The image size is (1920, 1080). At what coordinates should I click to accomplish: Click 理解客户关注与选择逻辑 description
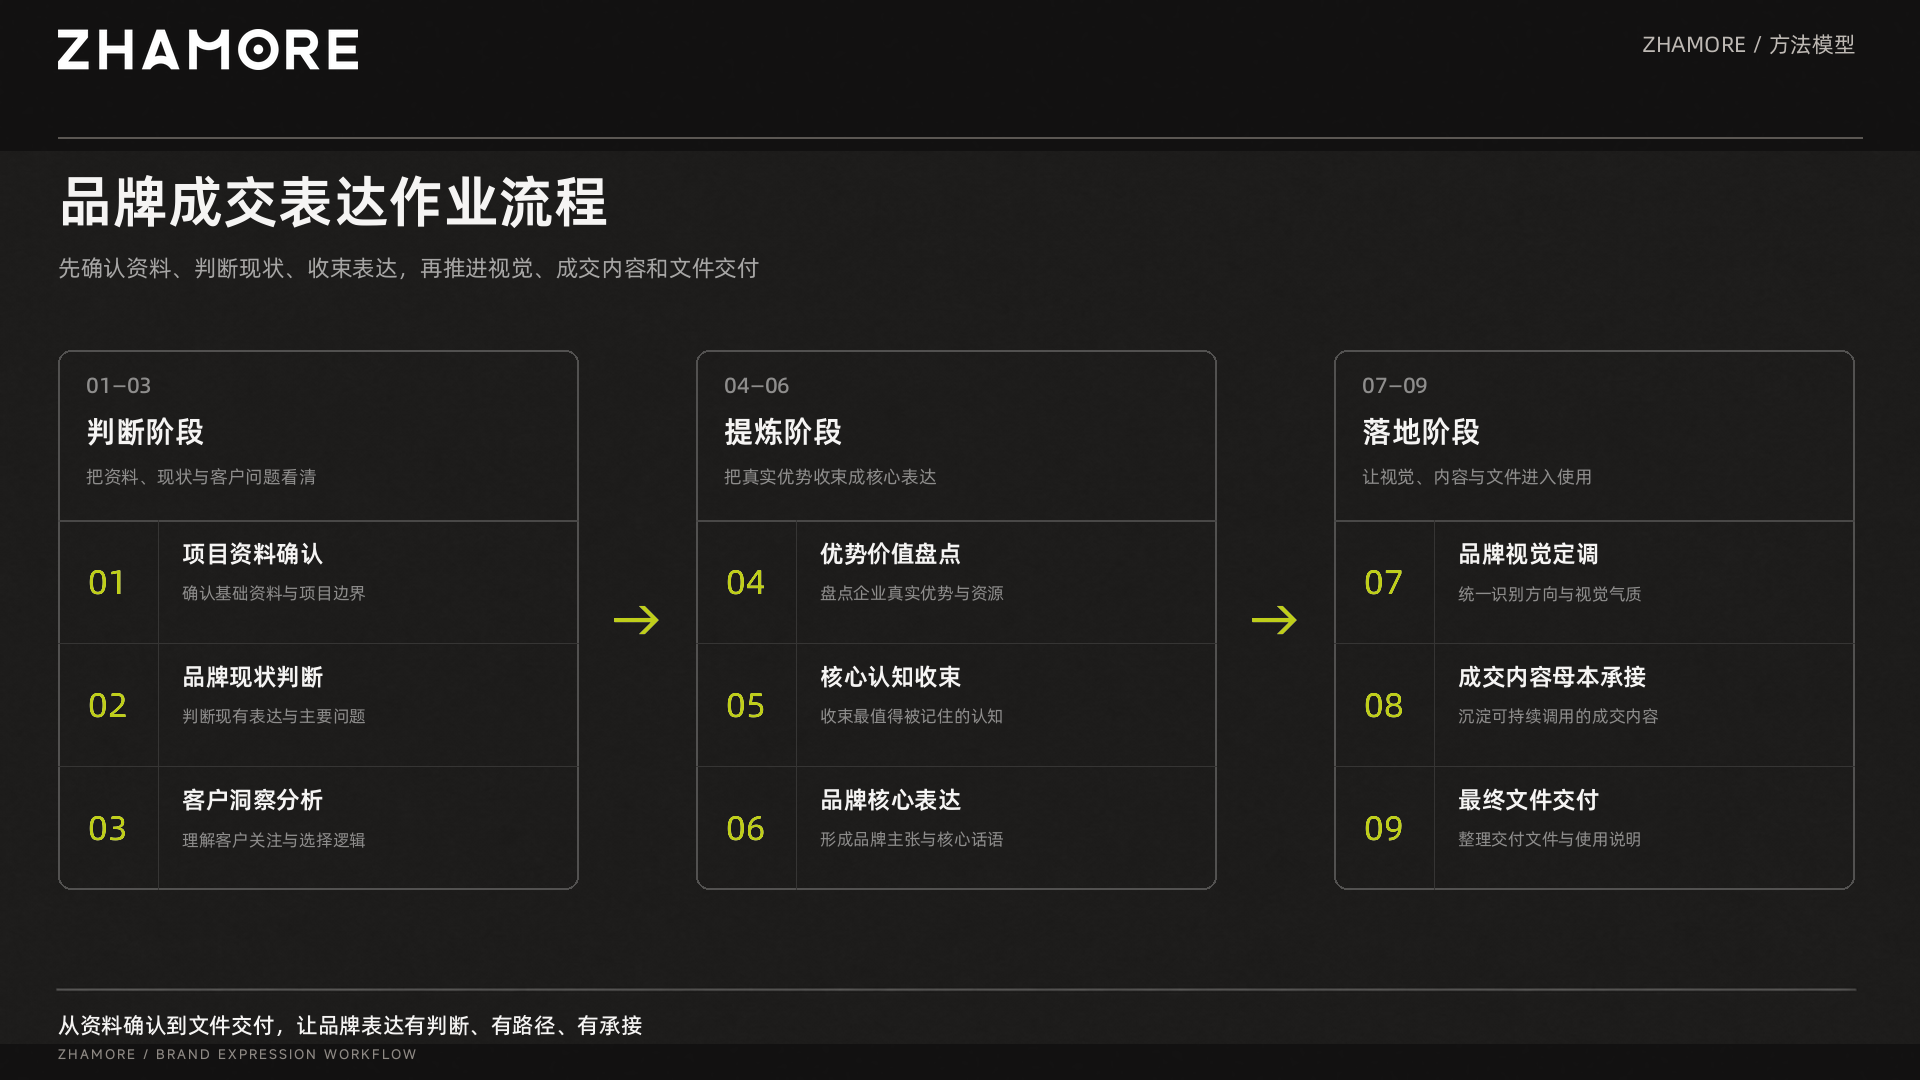coord(274,840)
